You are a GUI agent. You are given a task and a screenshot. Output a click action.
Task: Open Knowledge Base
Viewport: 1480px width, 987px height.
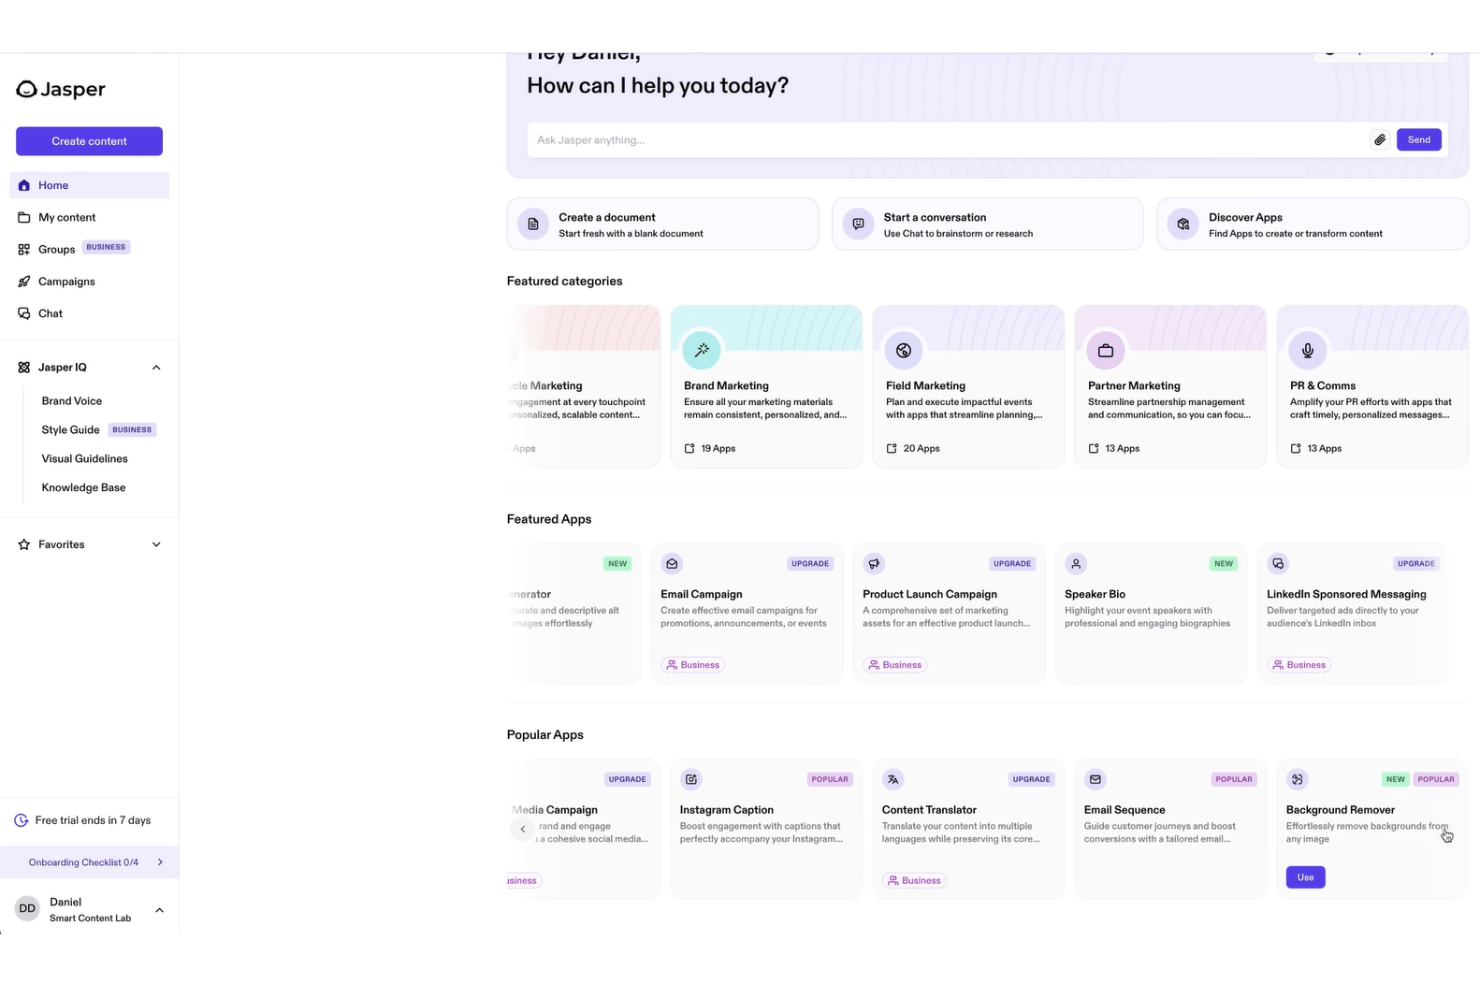coord(84,488)
